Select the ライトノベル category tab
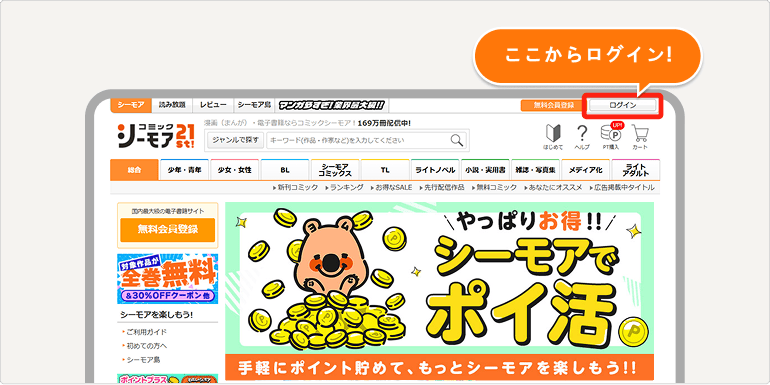Image resolution: width=770 pixels, height=385 pixels. pyautogui.click(x=435, y=170)
